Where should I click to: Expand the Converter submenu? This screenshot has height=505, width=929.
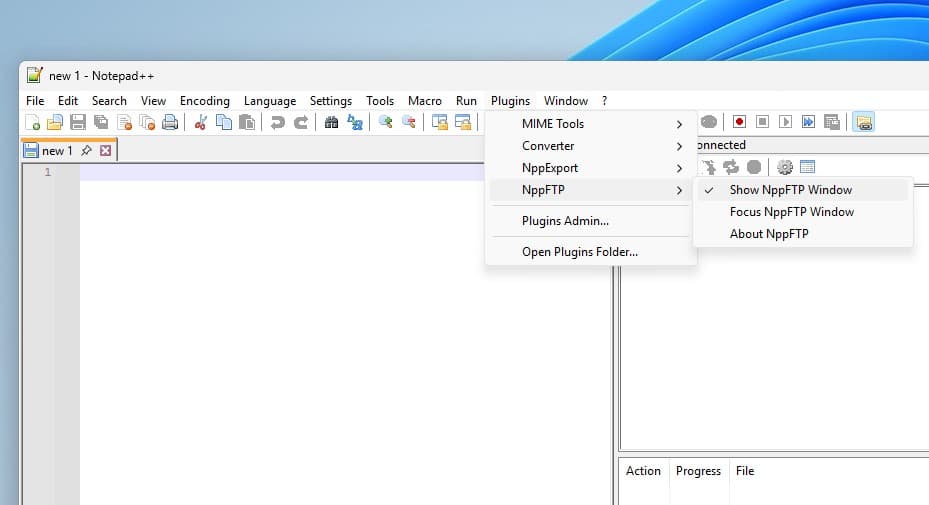click(590, 146)
